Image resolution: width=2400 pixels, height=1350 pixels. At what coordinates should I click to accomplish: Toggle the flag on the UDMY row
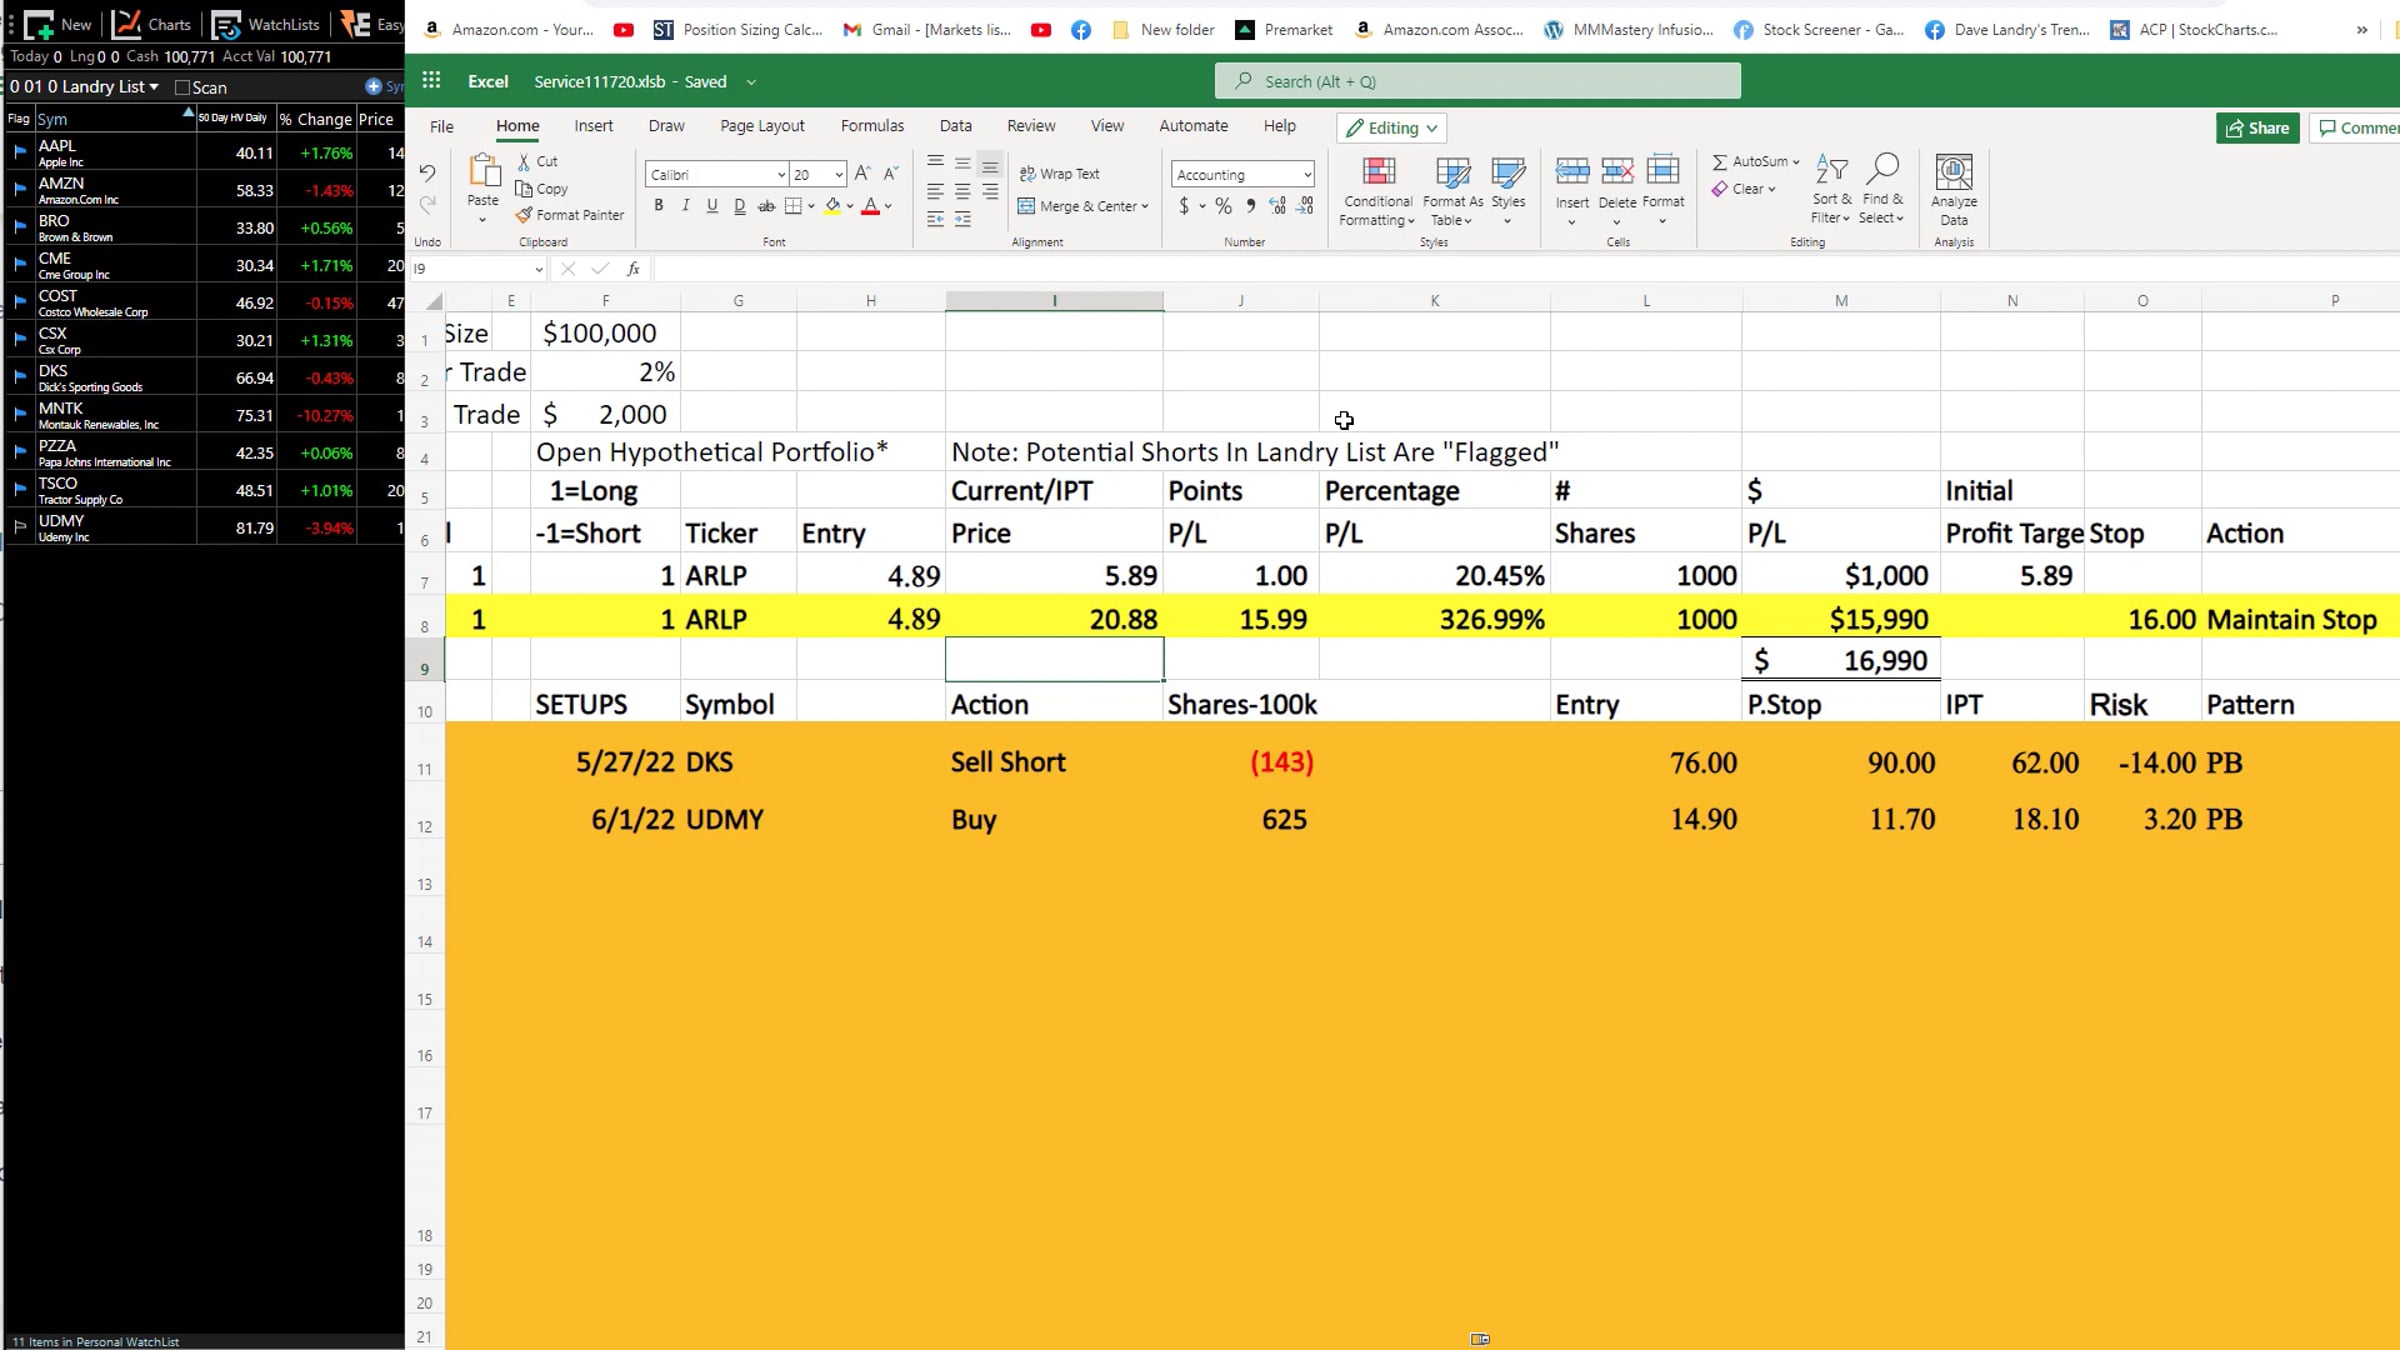[x=19, y=527]
